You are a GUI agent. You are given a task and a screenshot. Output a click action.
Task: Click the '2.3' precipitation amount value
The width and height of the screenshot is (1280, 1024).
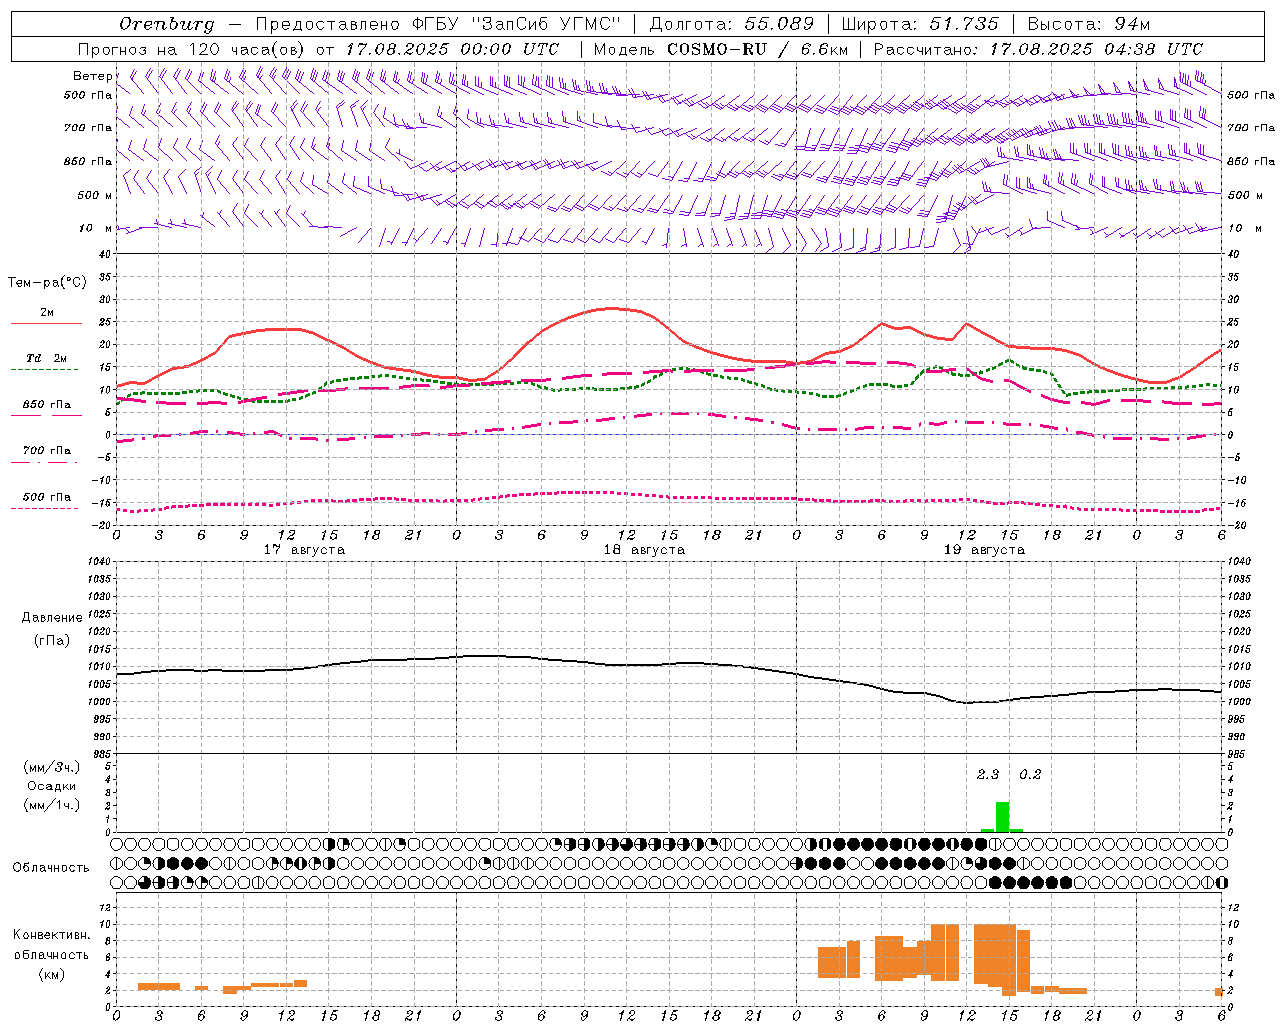point(988,774)
